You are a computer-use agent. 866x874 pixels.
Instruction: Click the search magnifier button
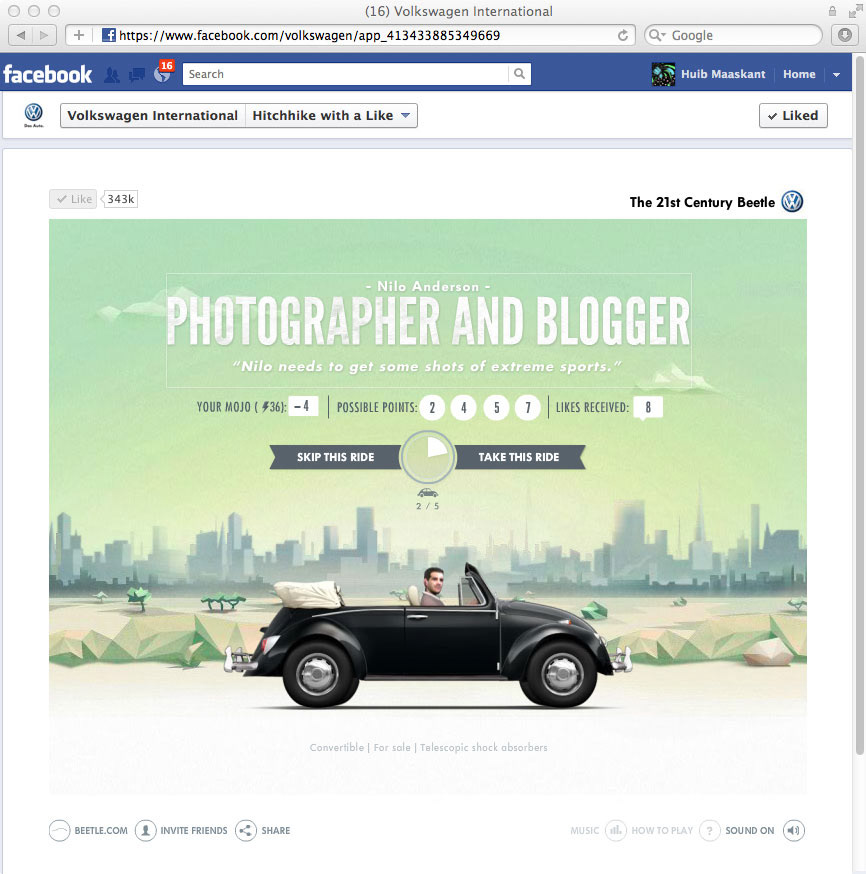519,74
